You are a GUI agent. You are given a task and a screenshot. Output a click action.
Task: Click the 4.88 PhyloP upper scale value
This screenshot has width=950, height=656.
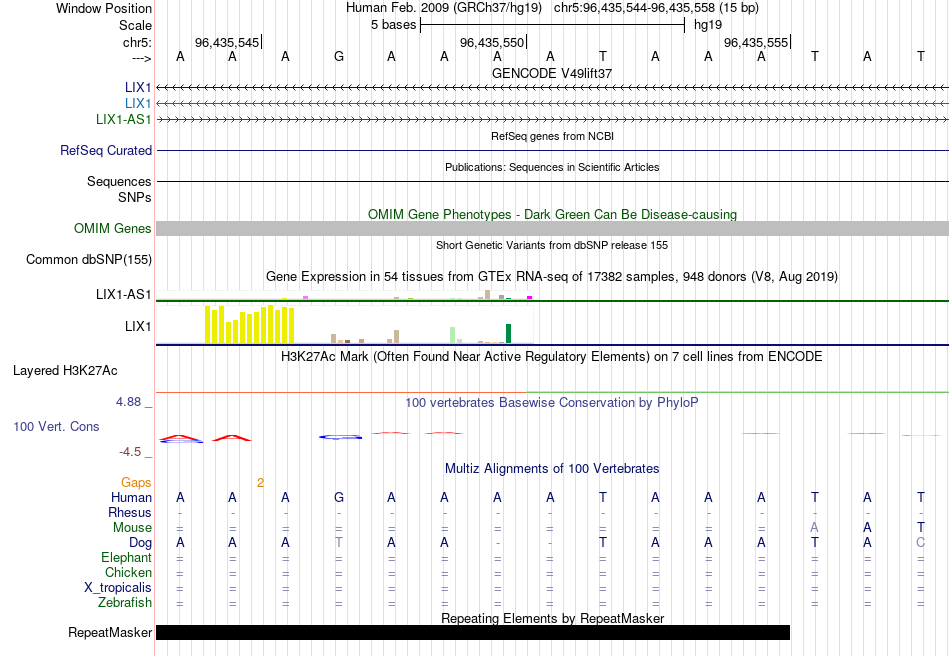pyautogui.click(x=128, y=402)
